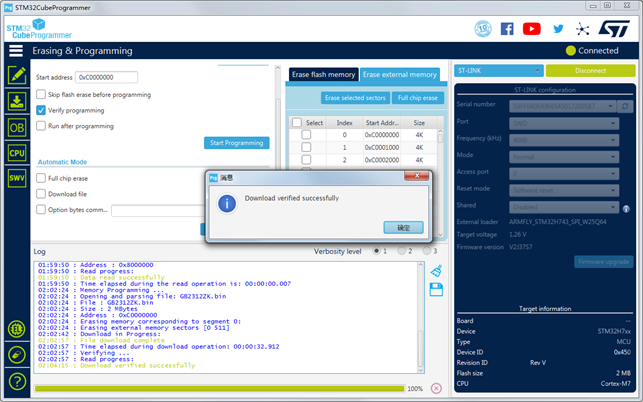
Task: Open Access port dropdown
Action: [x=564, y=174]
